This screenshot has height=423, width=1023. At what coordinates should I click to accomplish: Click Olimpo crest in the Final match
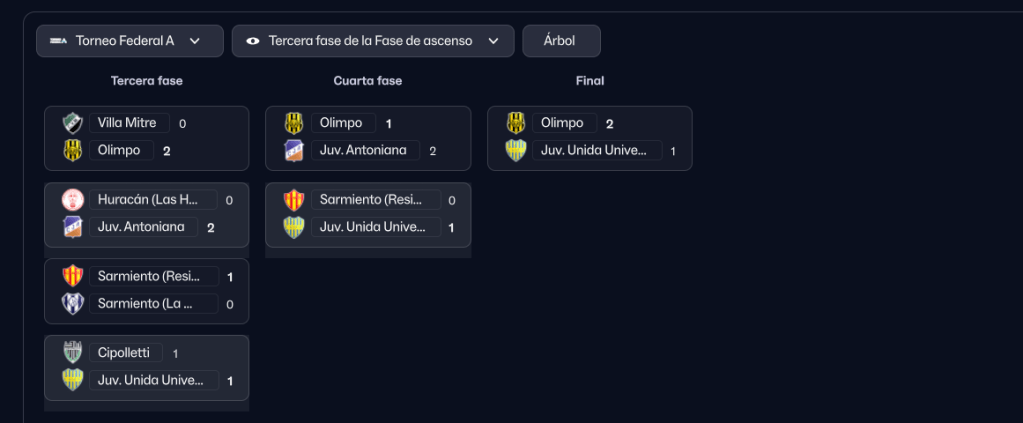click(x=515, y=123)
